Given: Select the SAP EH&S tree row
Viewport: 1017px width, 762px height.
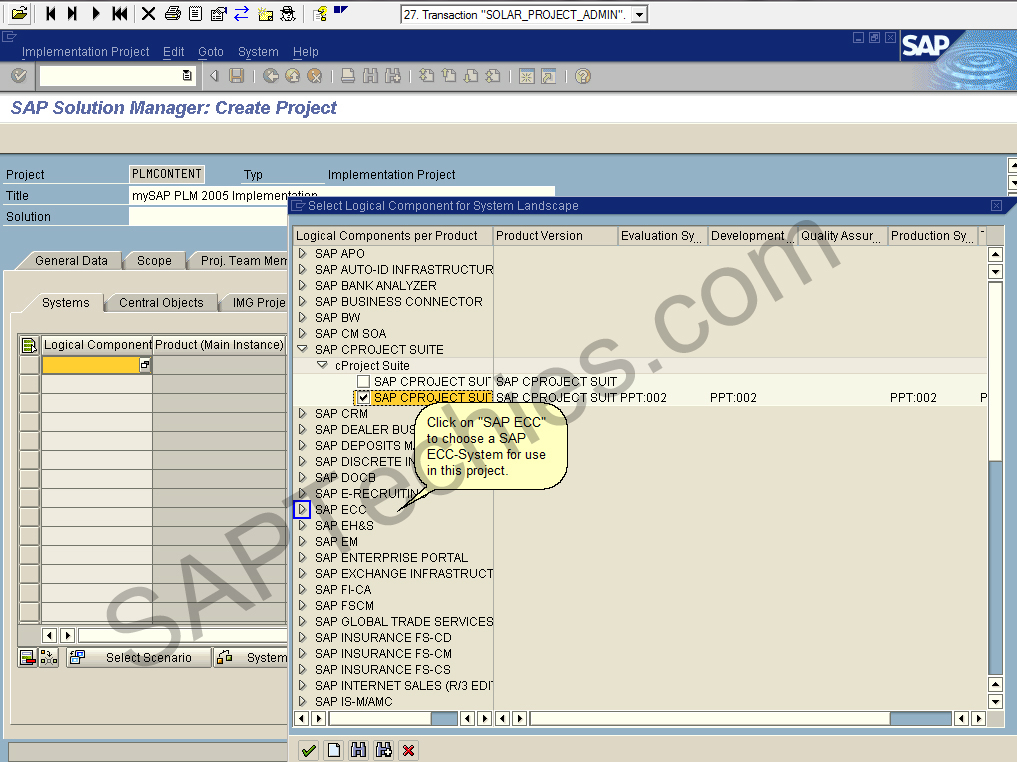Looking at the screenshot, I should click(344, 525).
